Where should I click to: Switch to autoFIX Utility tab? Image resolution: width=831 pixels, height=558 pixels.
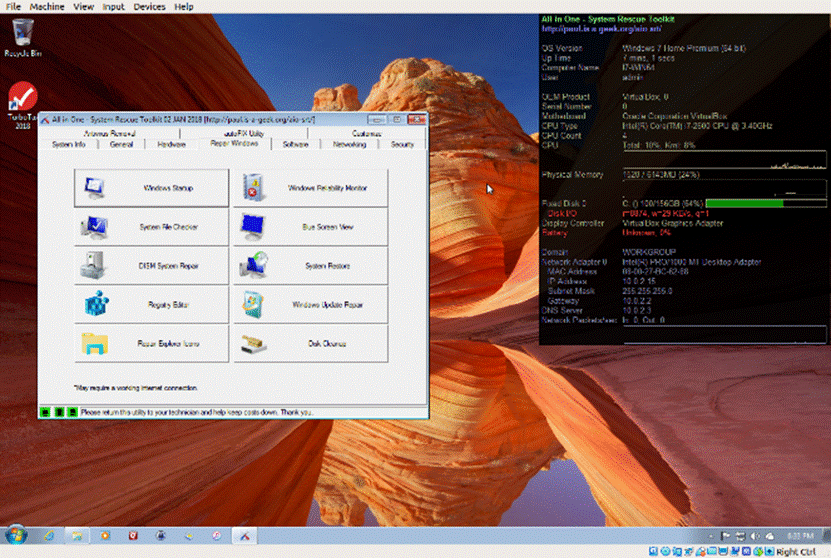[x=244, y=134]
